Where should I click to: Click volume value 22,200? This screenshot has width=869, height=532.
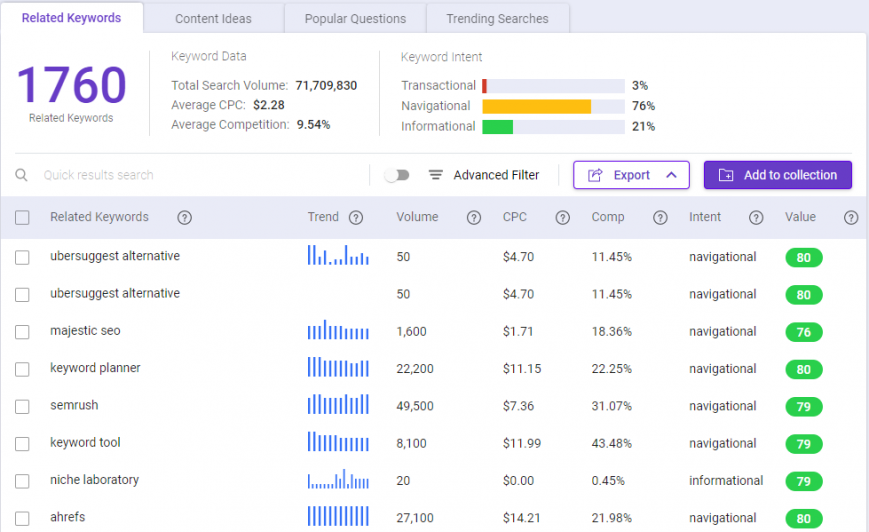[x=415, y=369]
